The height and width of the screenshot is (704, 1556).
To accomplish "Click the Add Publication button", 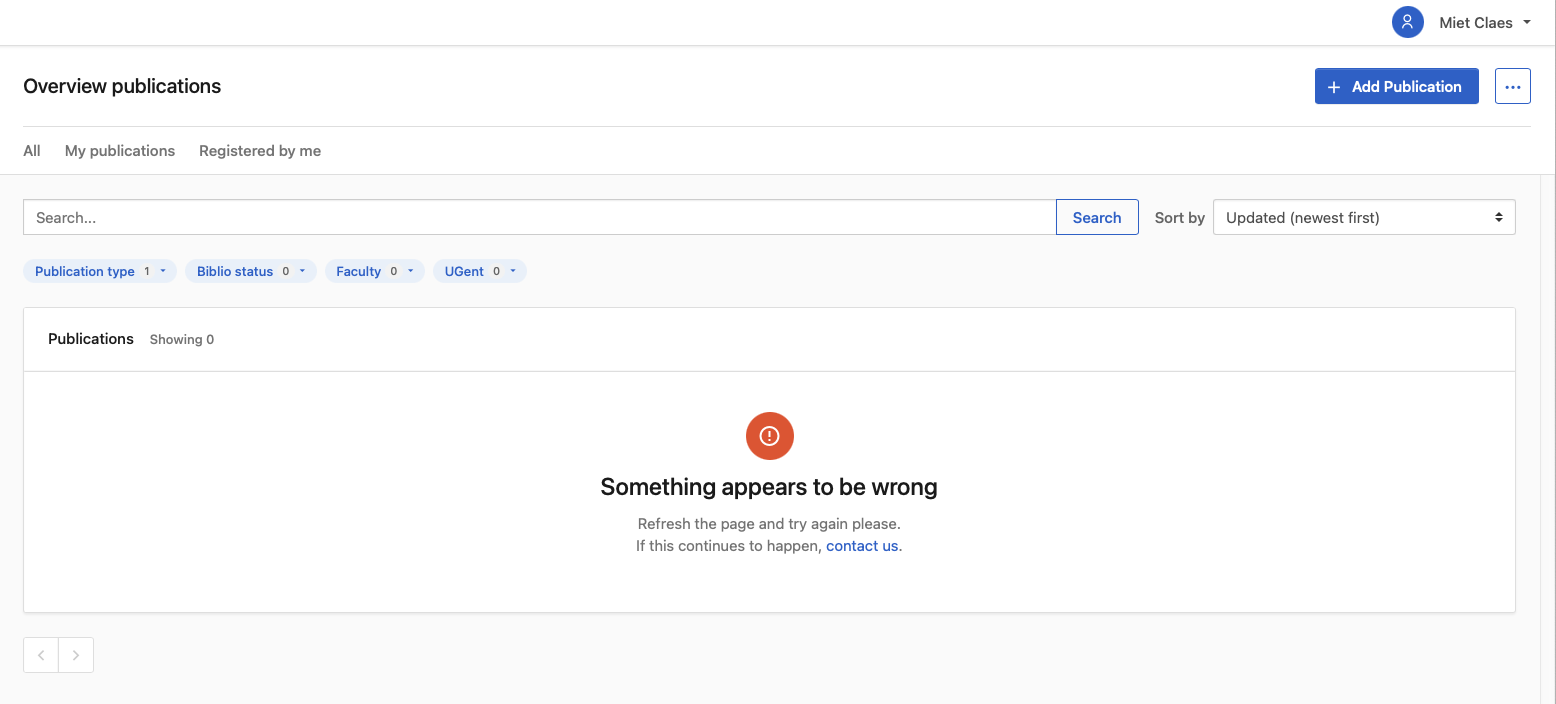I will 1396,86.
